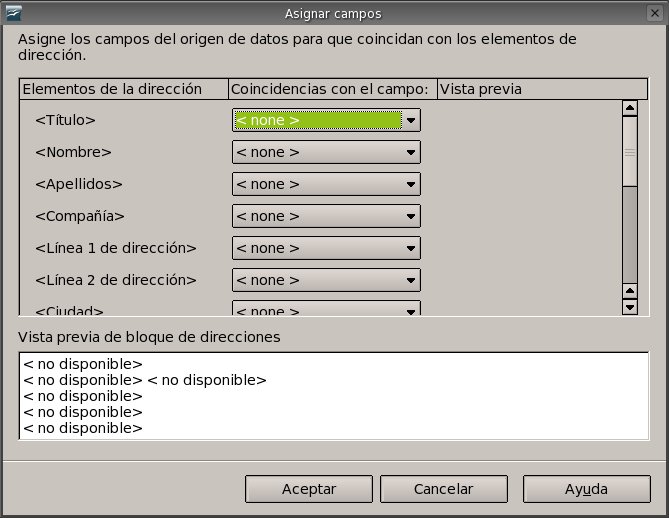Image resolution: width=669 pixels, height=518 pixels.
Task: Open the <Apellidos> combo box
Action: (411, 185)
